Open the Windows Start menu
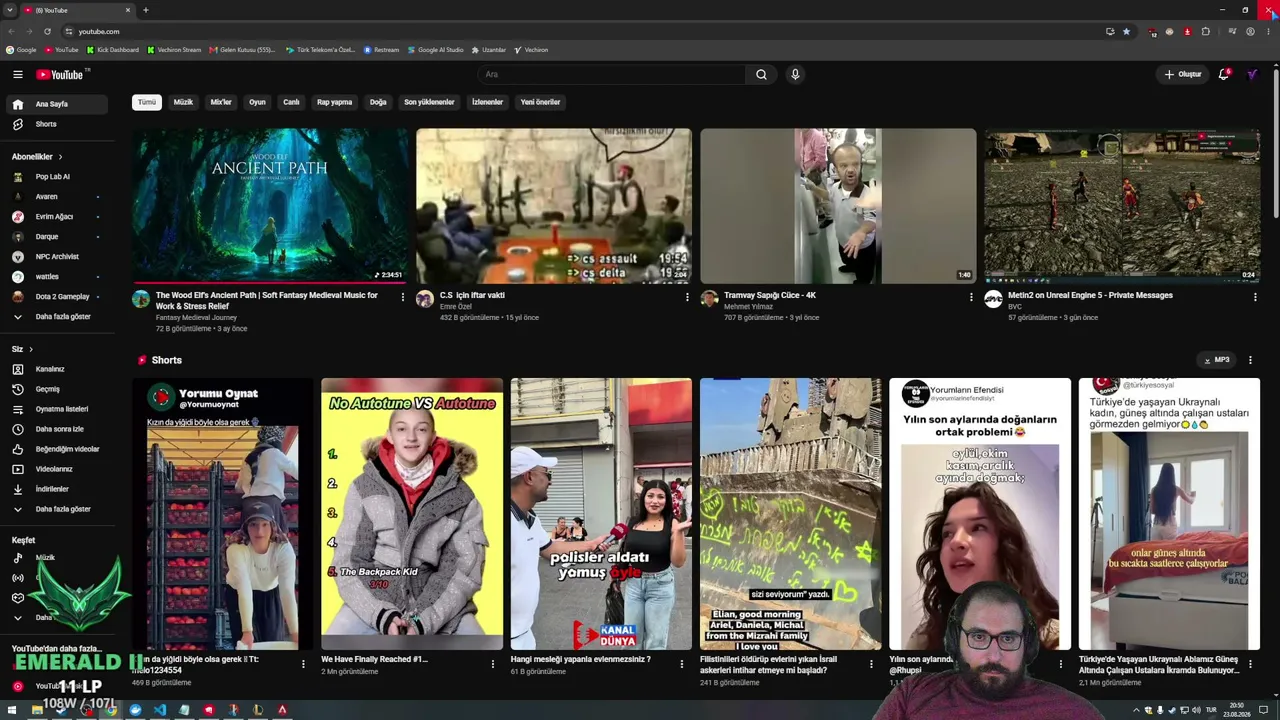This screenshot has height=720, width=1280. [x=12, y=710]
